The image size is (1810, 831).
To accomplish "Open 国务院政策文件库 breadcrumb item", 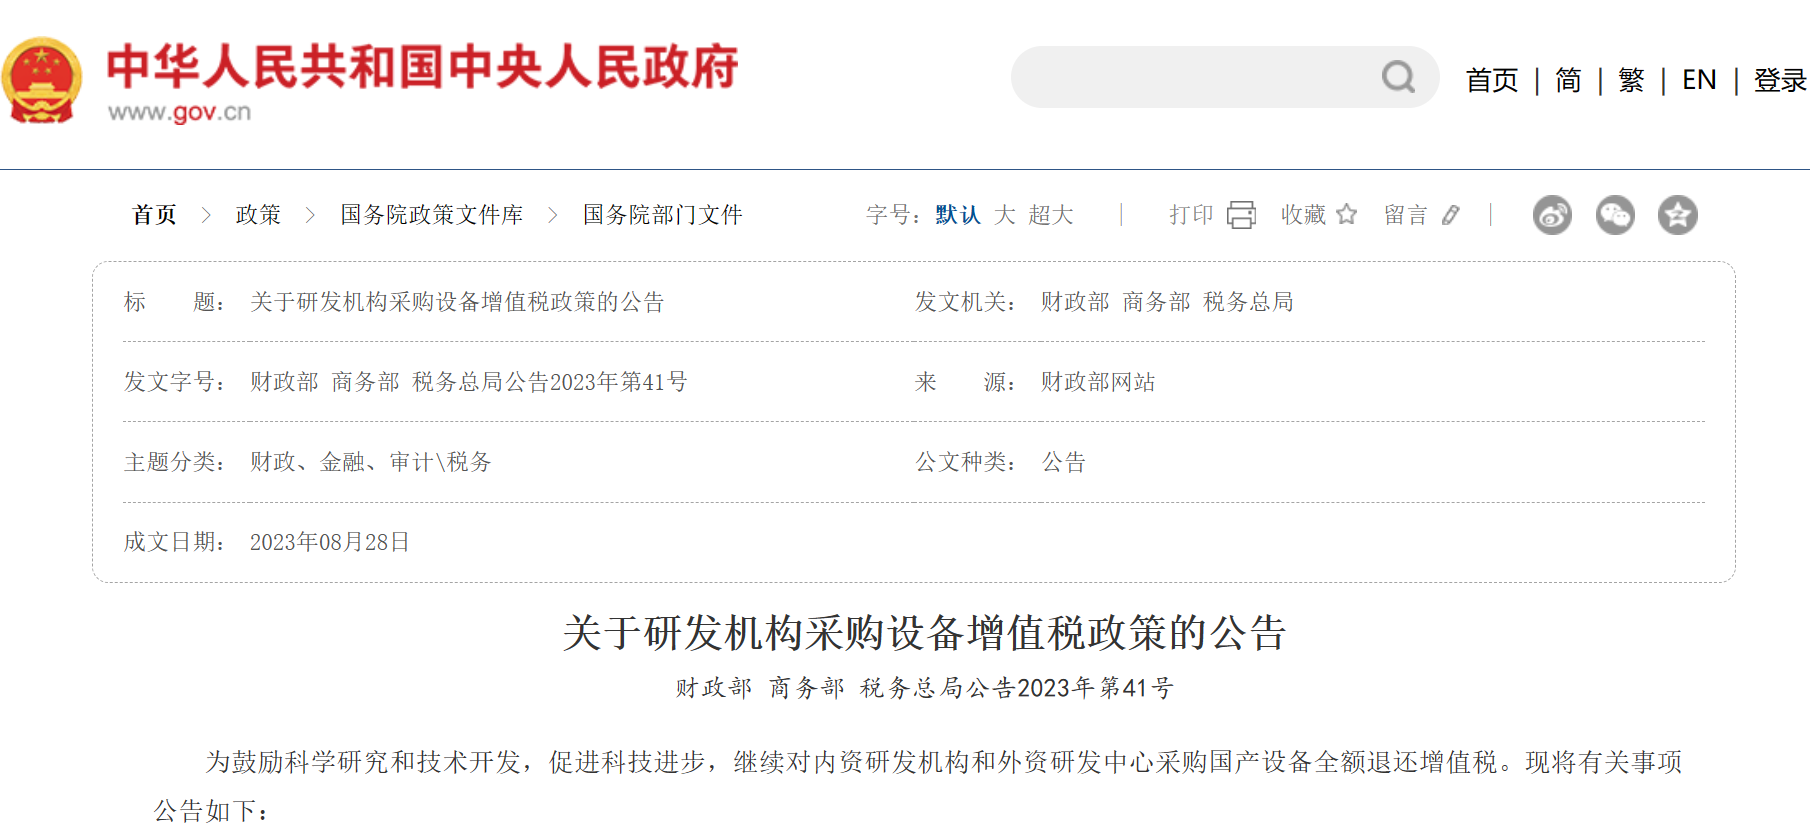I will click(431, 215).
